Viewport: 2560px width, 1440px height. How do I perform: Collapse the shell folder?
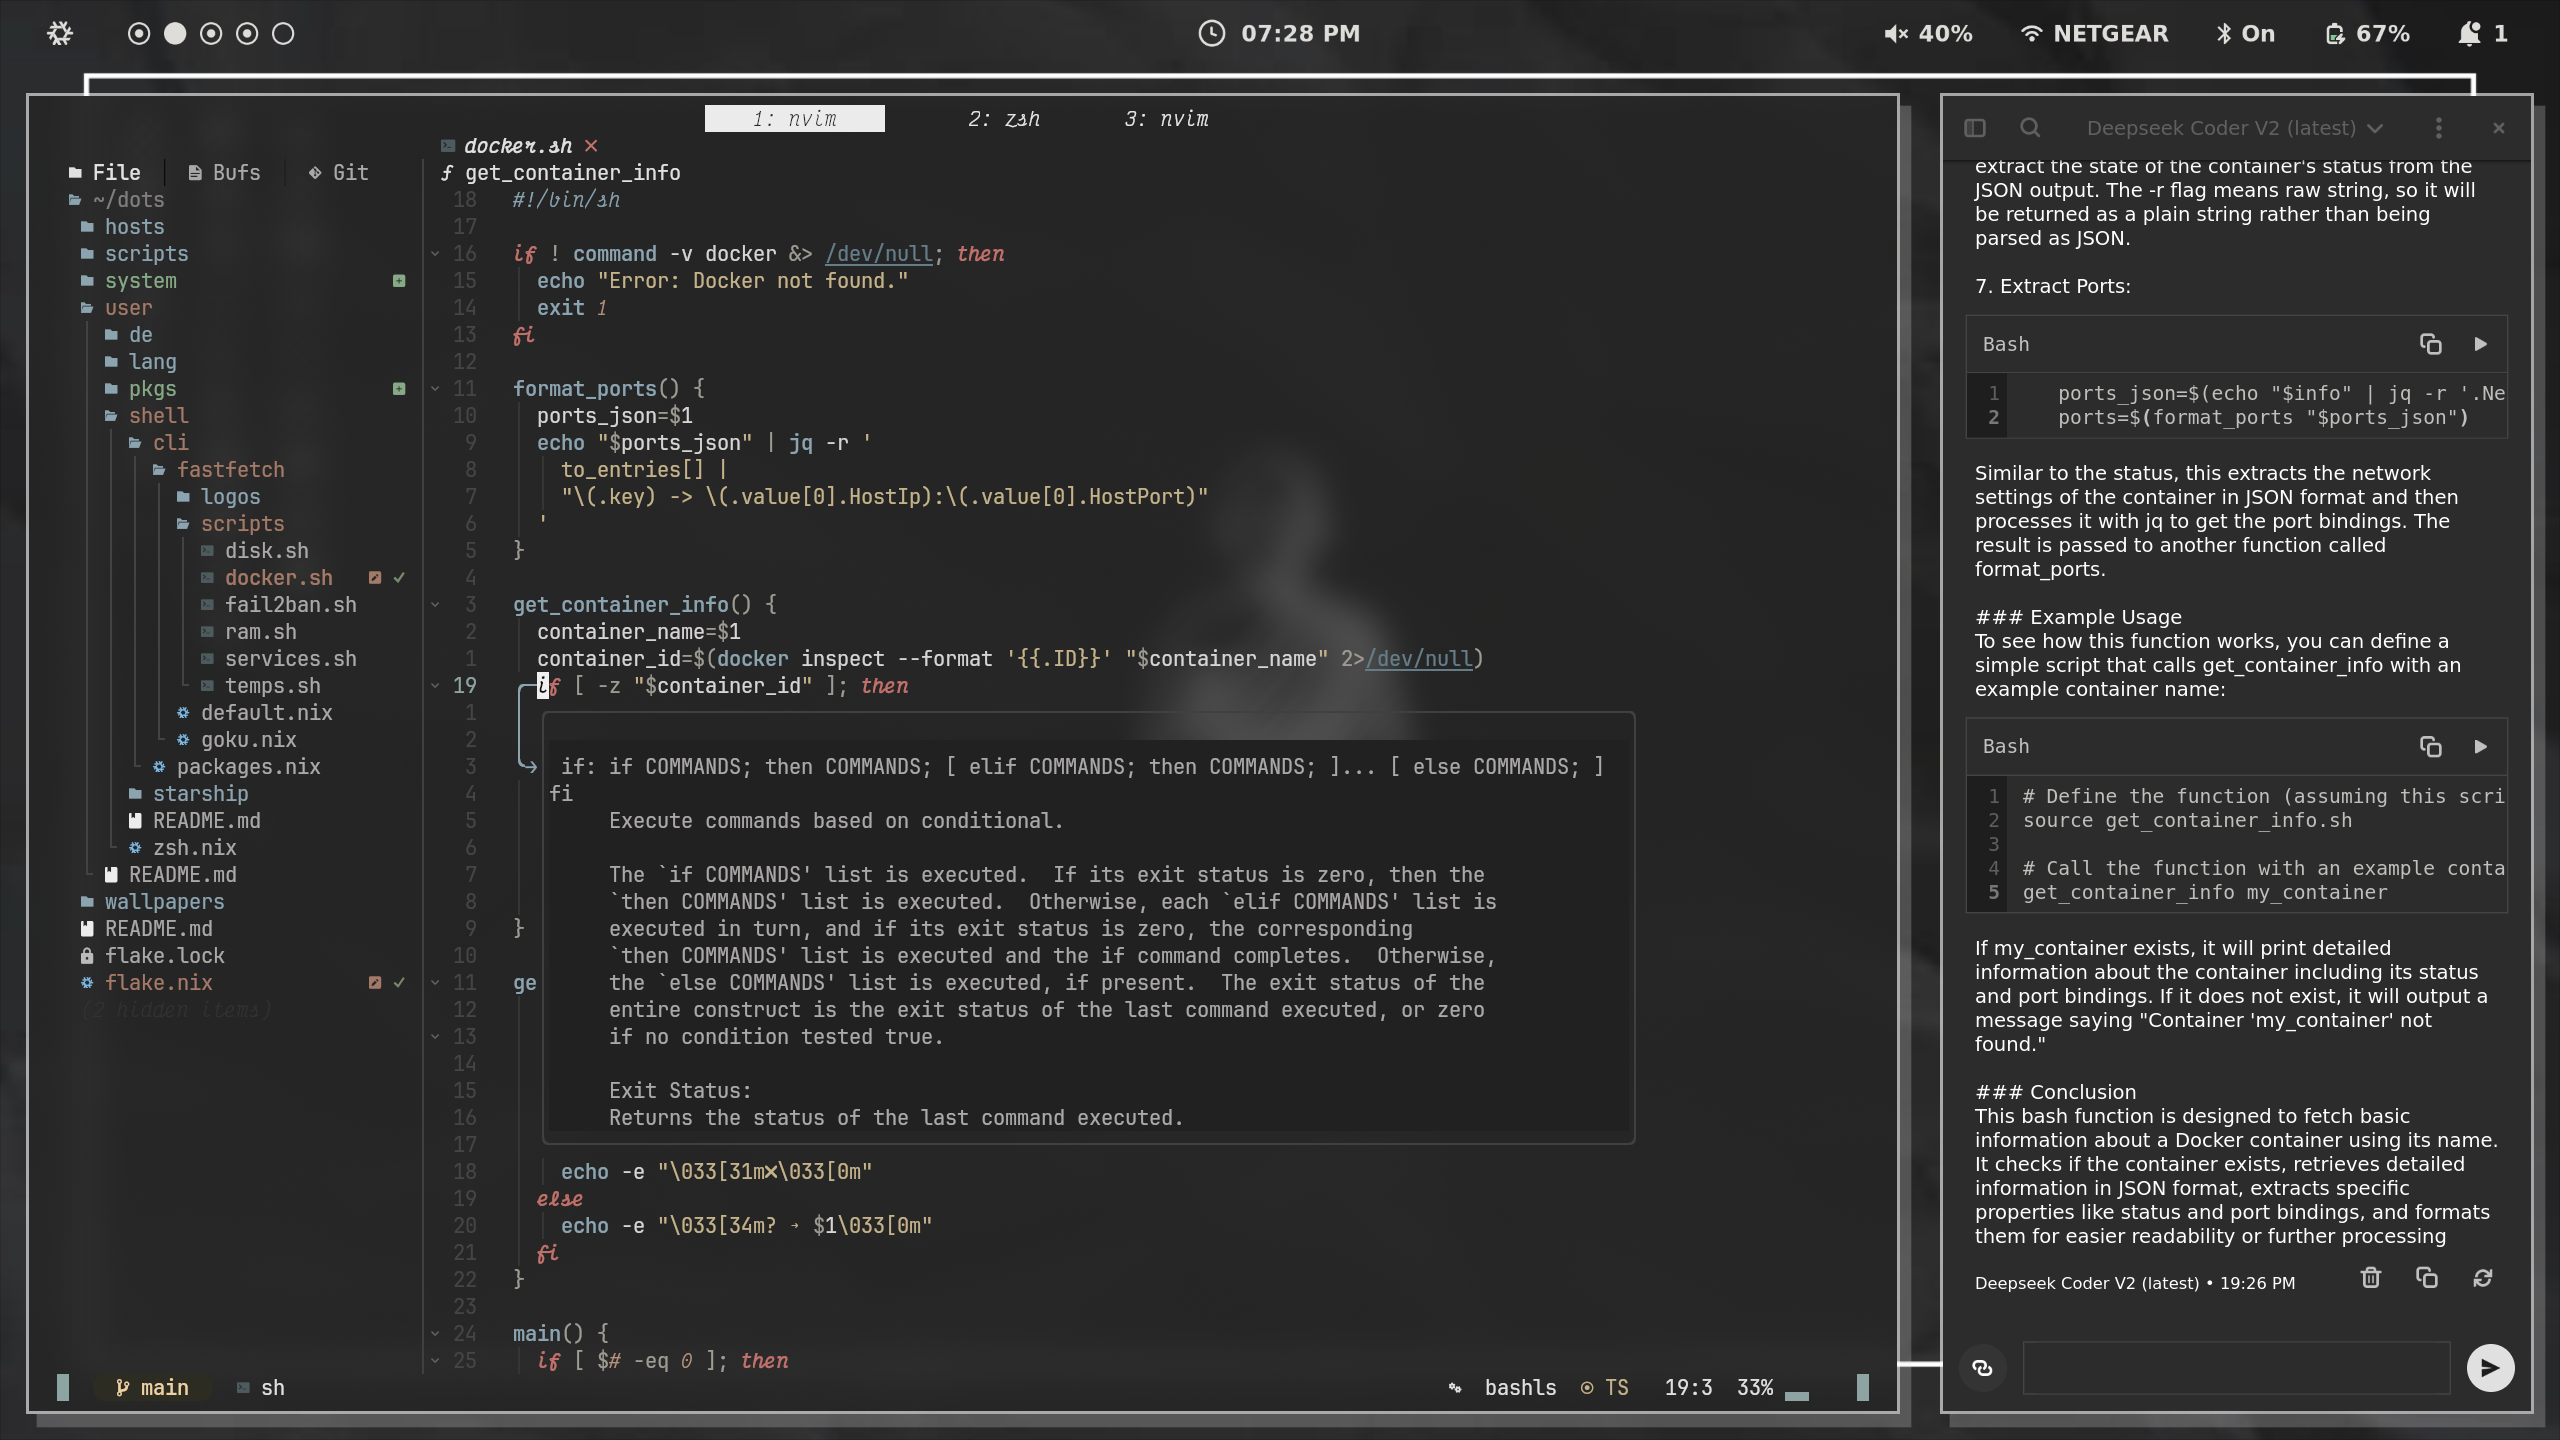coord(147,416)
